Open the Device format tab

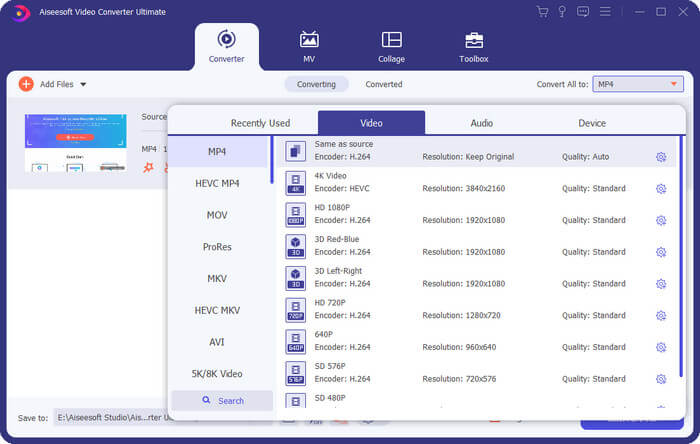[592, 123]
